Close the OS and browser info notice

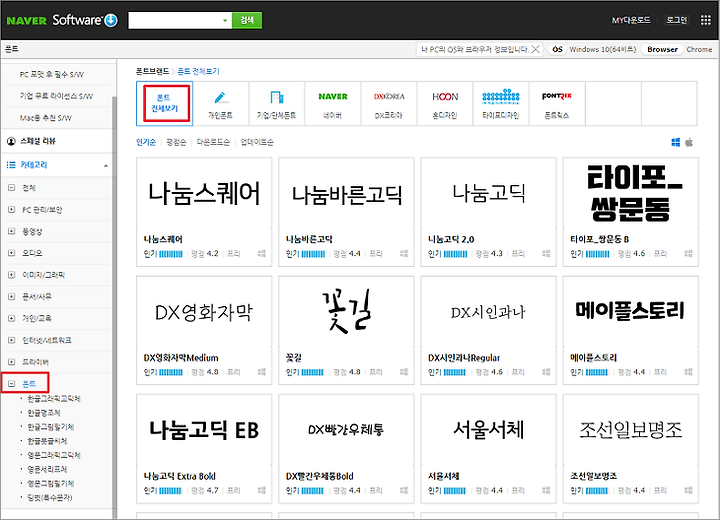coord(535,49)
